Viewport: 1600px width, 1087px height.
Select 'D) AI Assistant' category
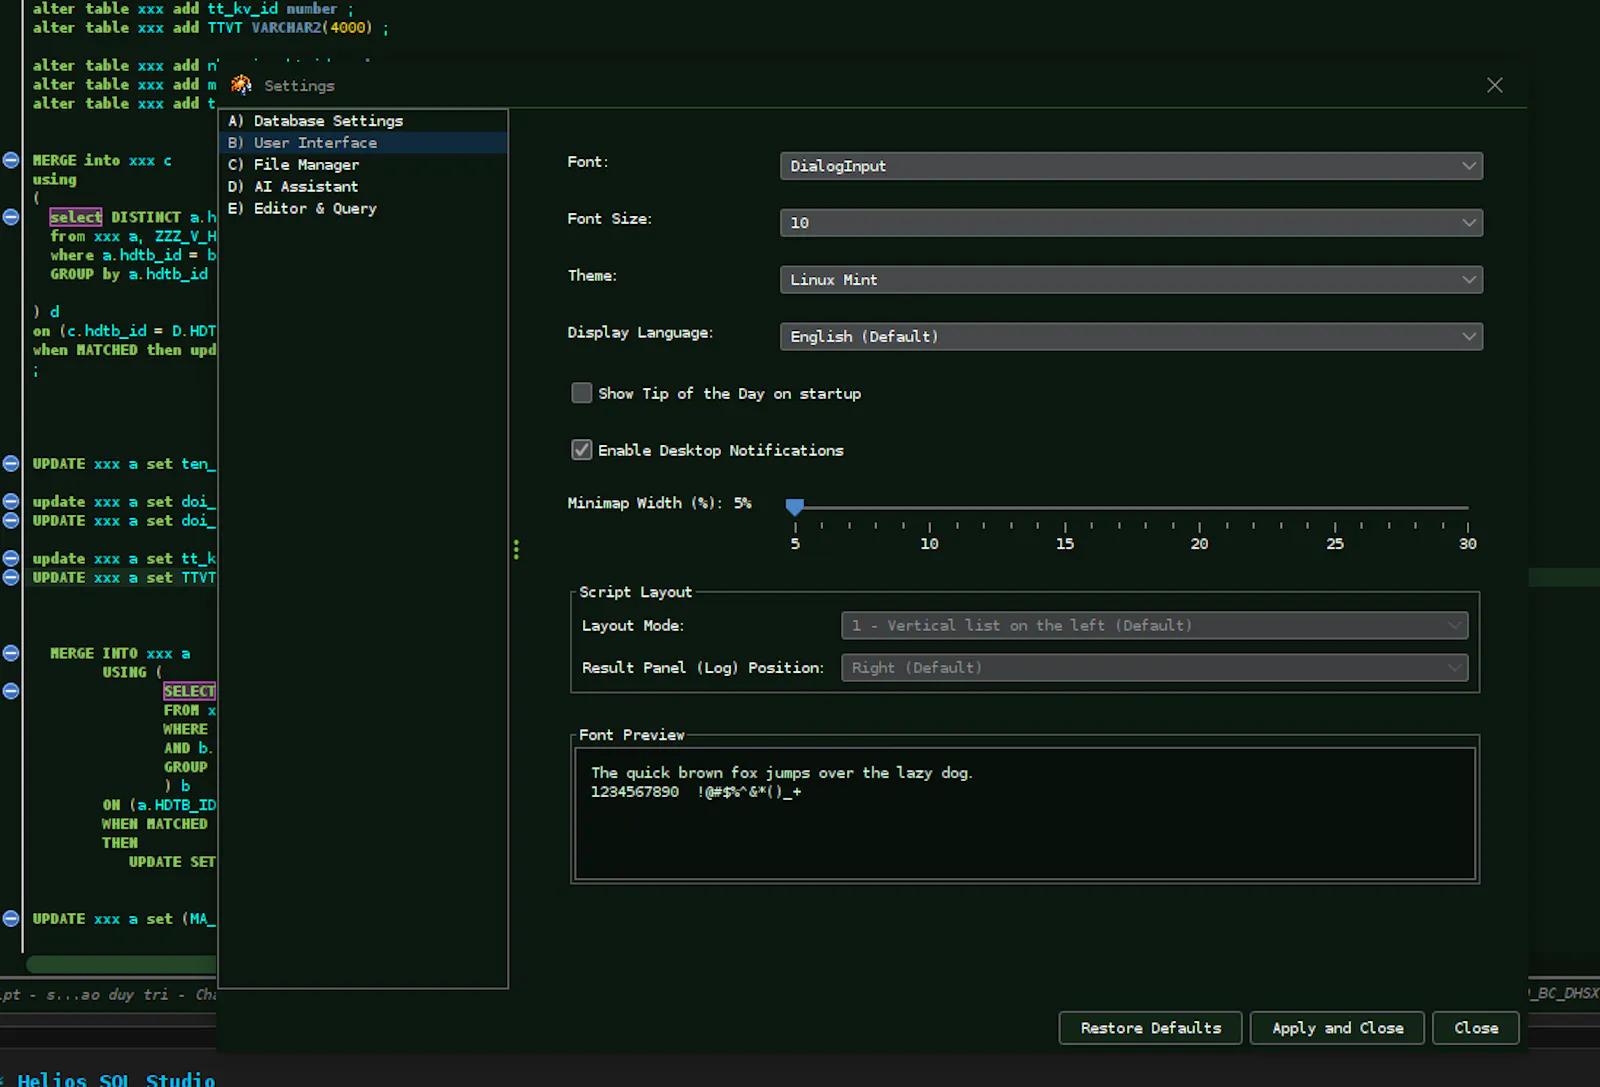pos(363,187)
